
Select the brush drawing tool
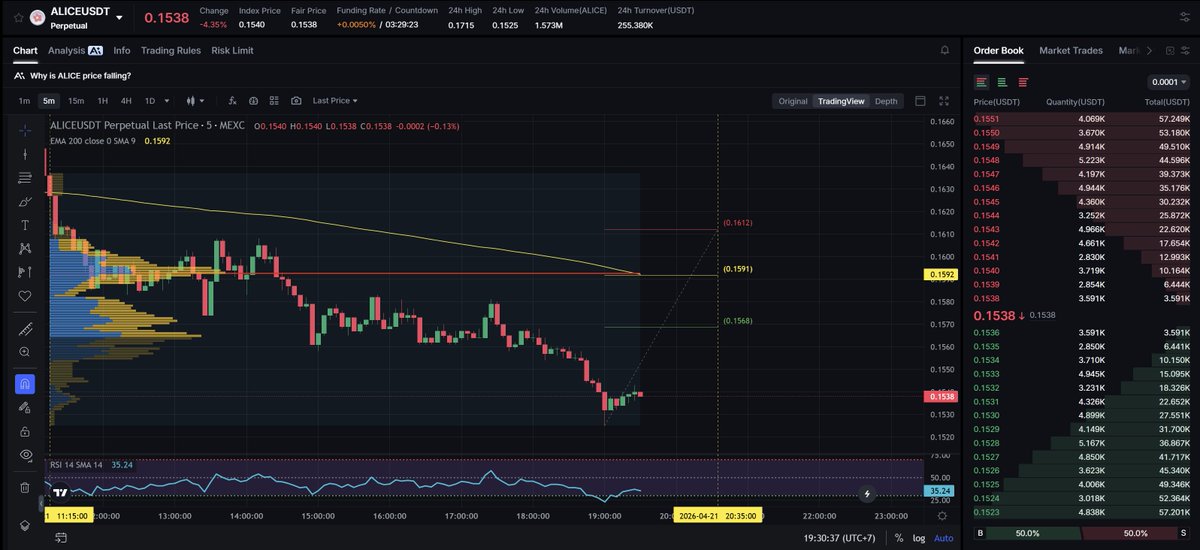(x=25, y=201)
